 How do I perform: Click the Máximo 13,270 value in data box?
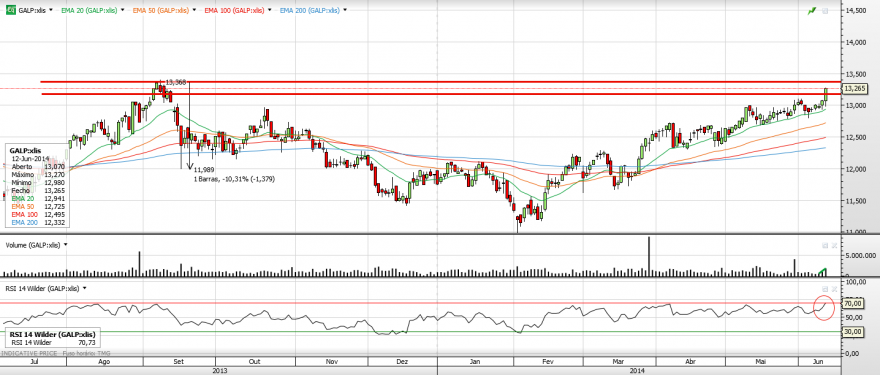pyautogui.click(x=55, y=175)
